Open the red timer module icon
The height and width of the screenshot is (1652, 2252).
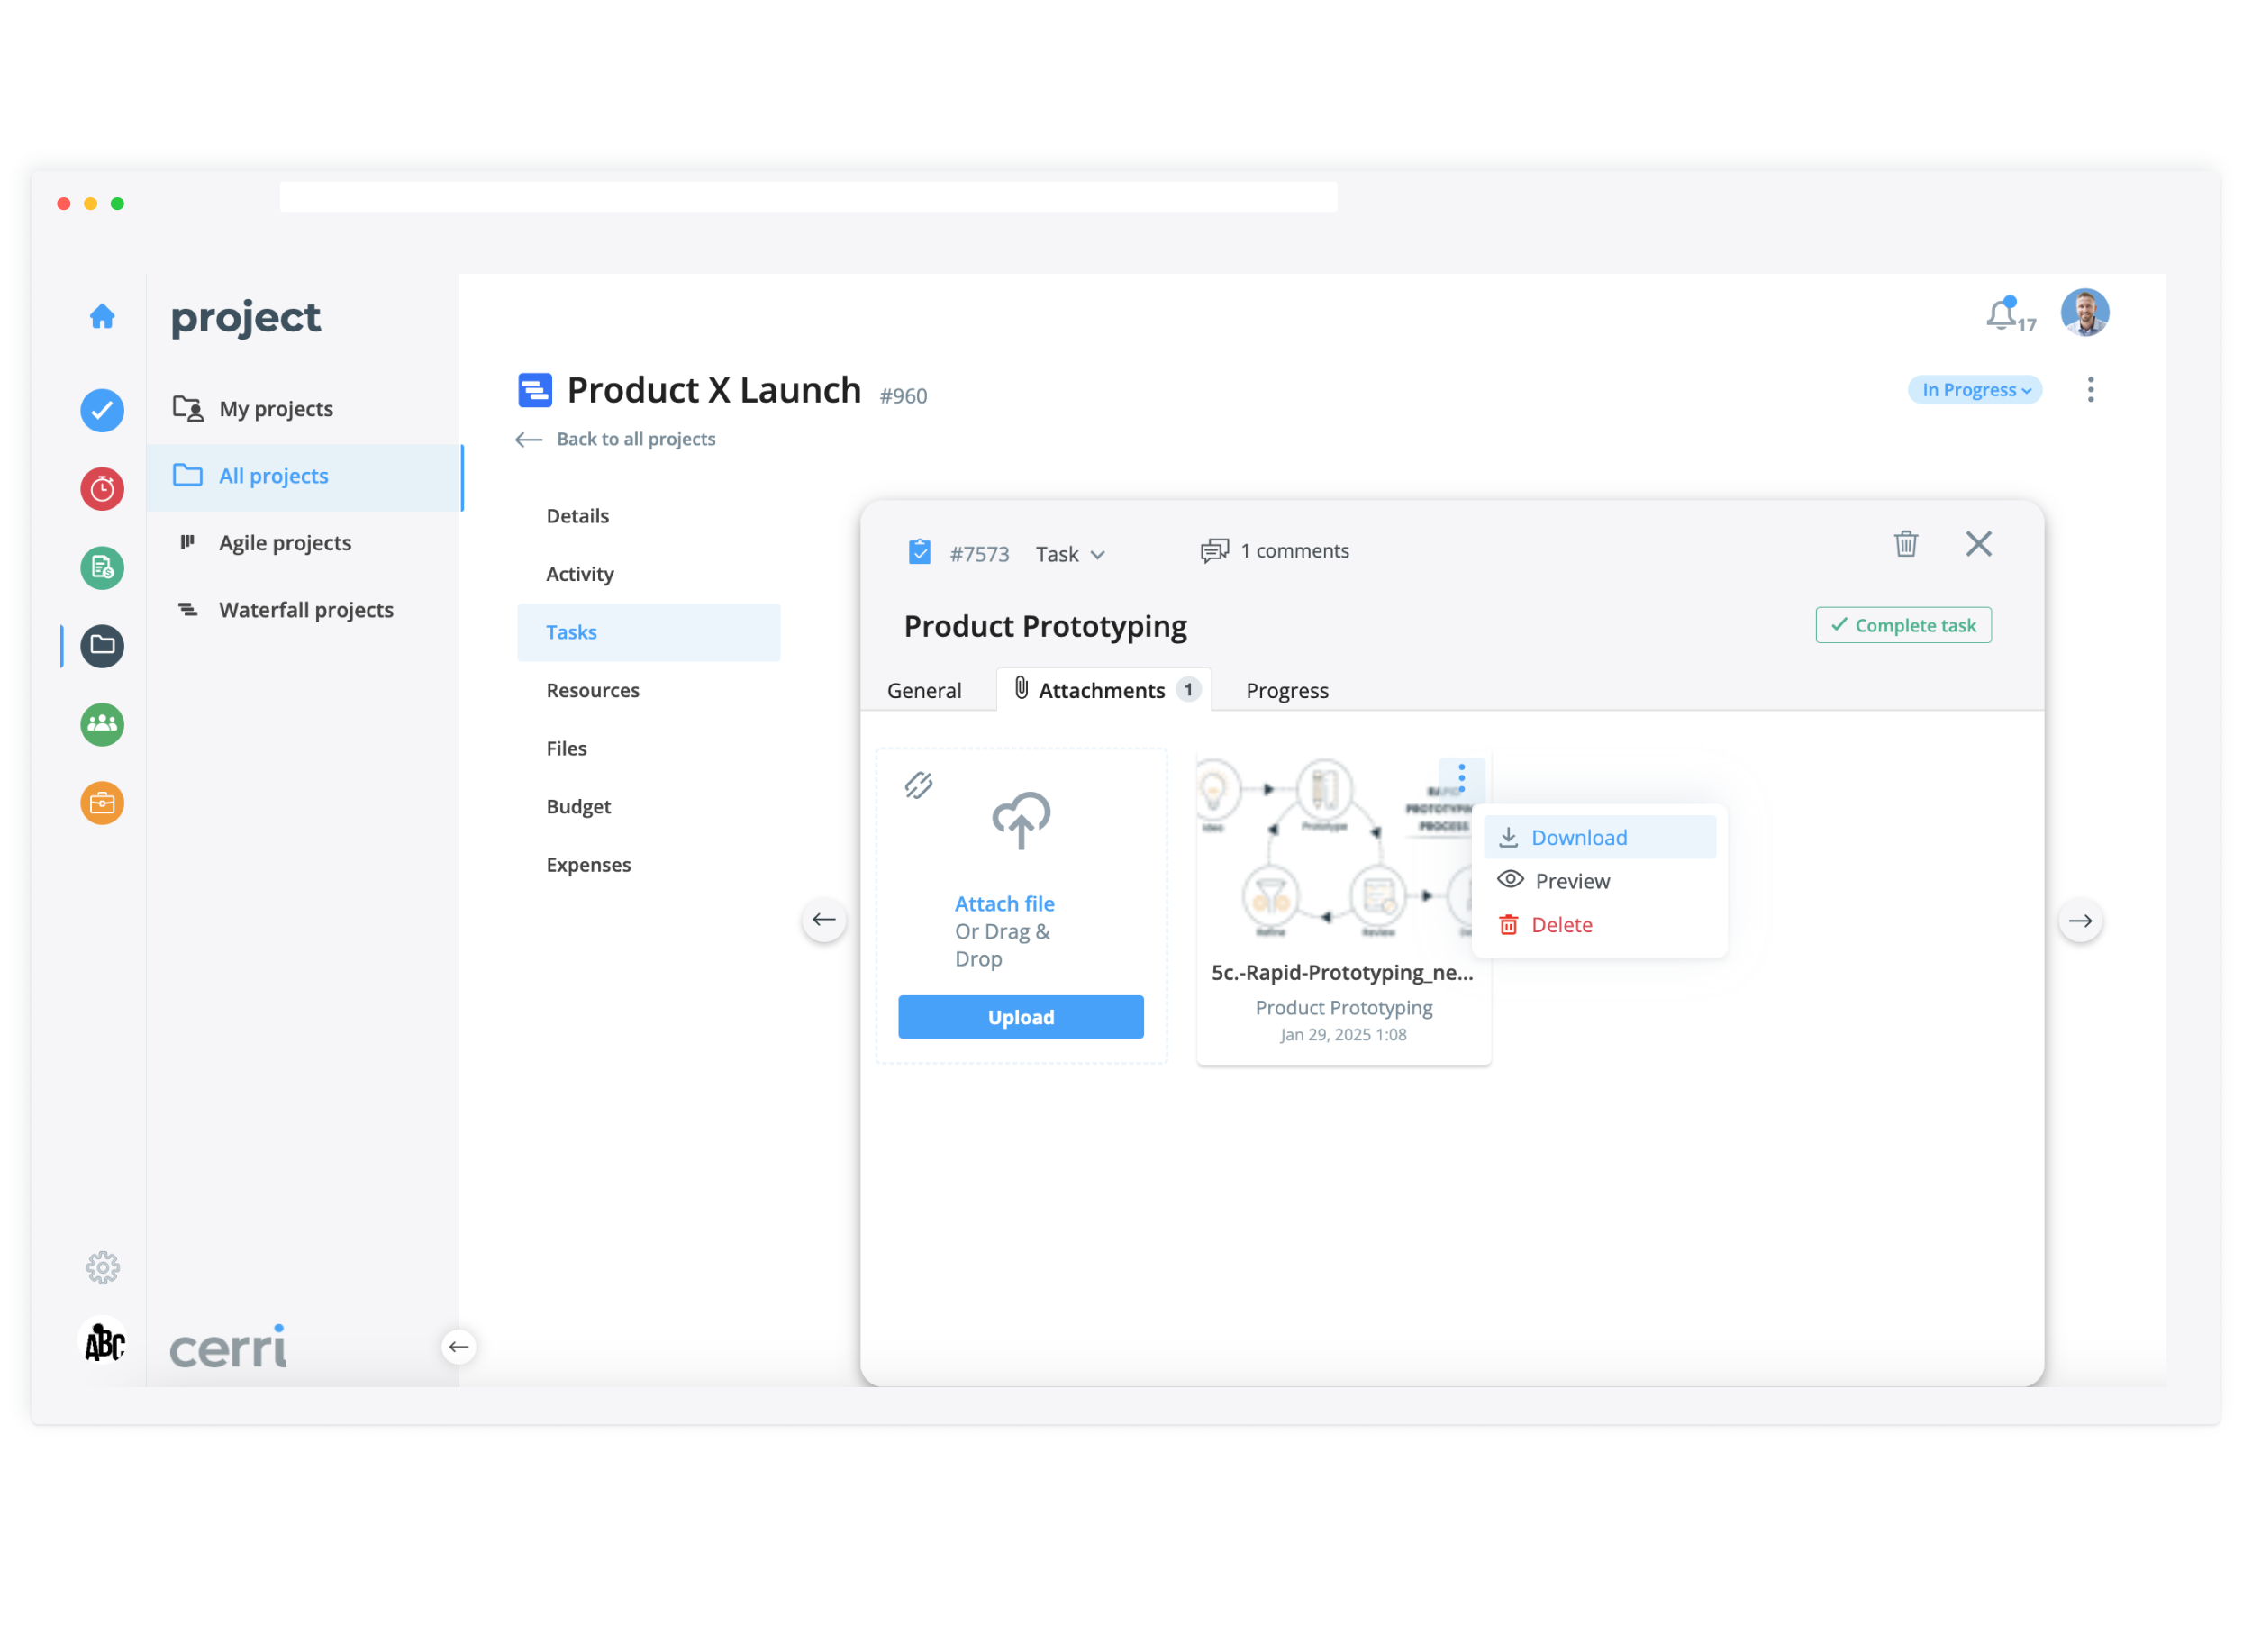[x=102, y=489]
